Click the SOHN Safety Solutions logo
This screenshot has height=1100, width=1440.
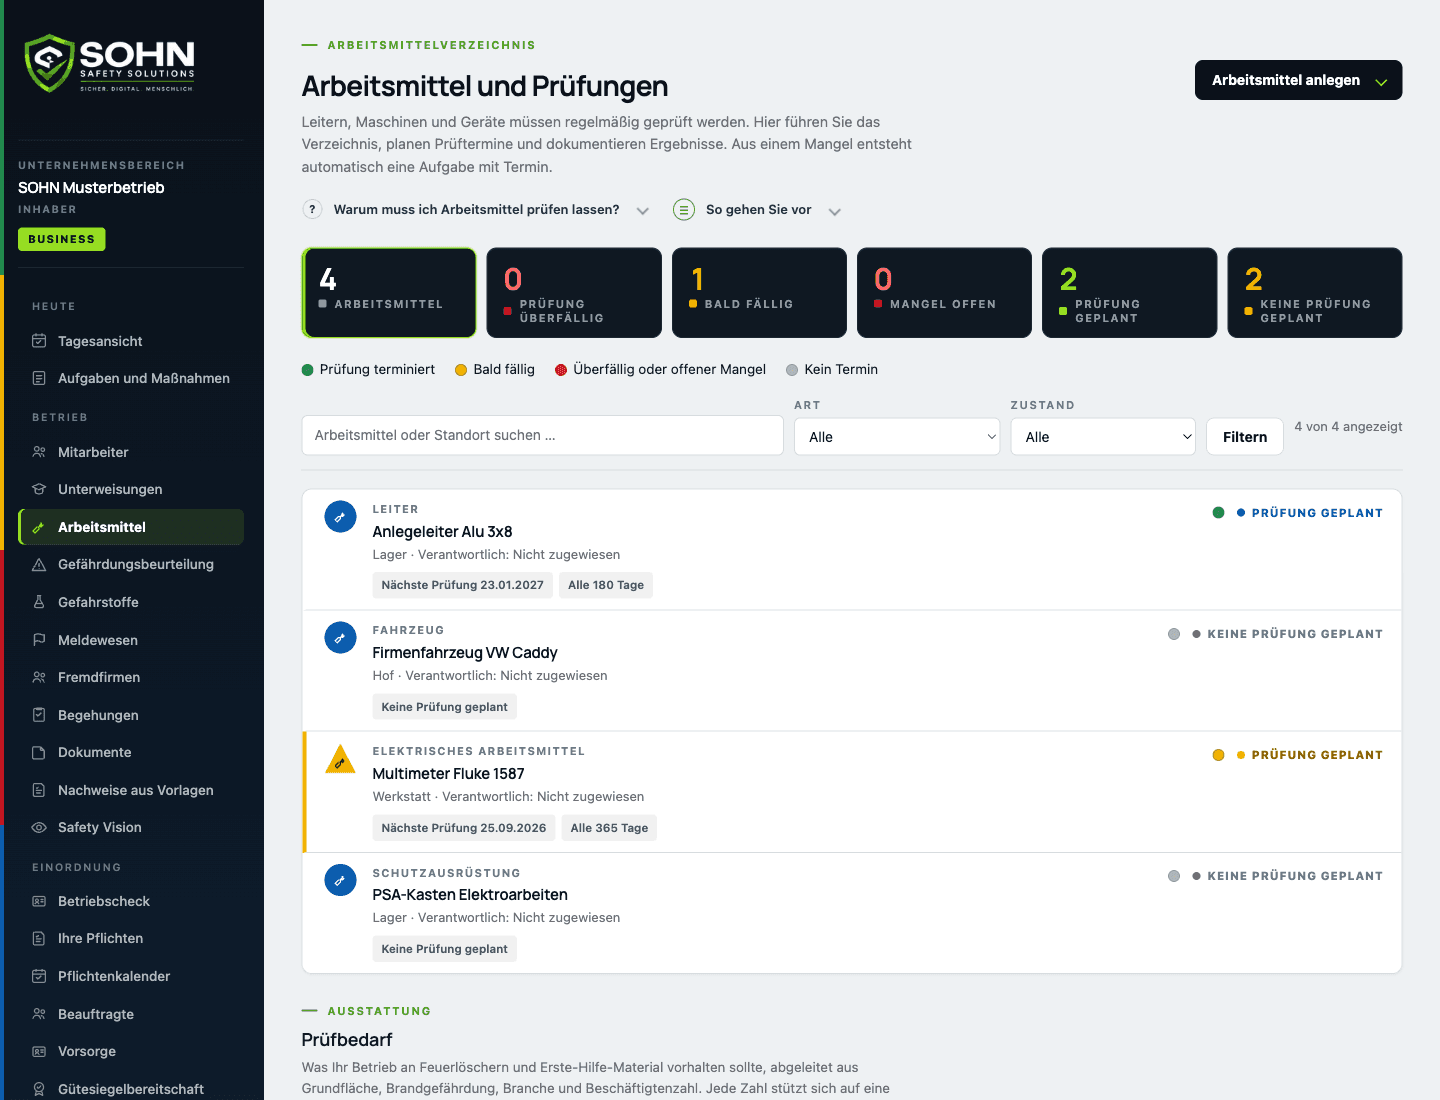(x=110, y=63)
